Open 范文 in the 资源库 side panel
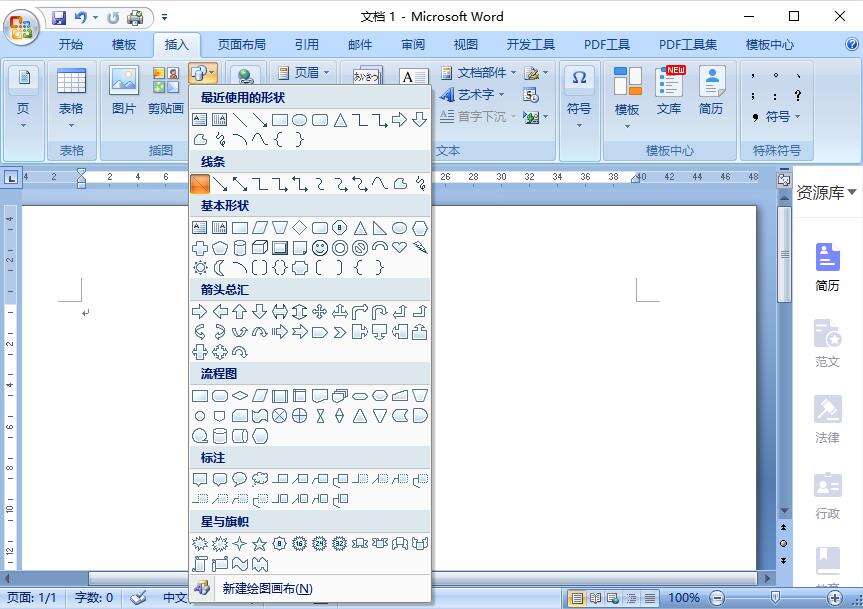The image size is (863, 609). tap(827, 343)
